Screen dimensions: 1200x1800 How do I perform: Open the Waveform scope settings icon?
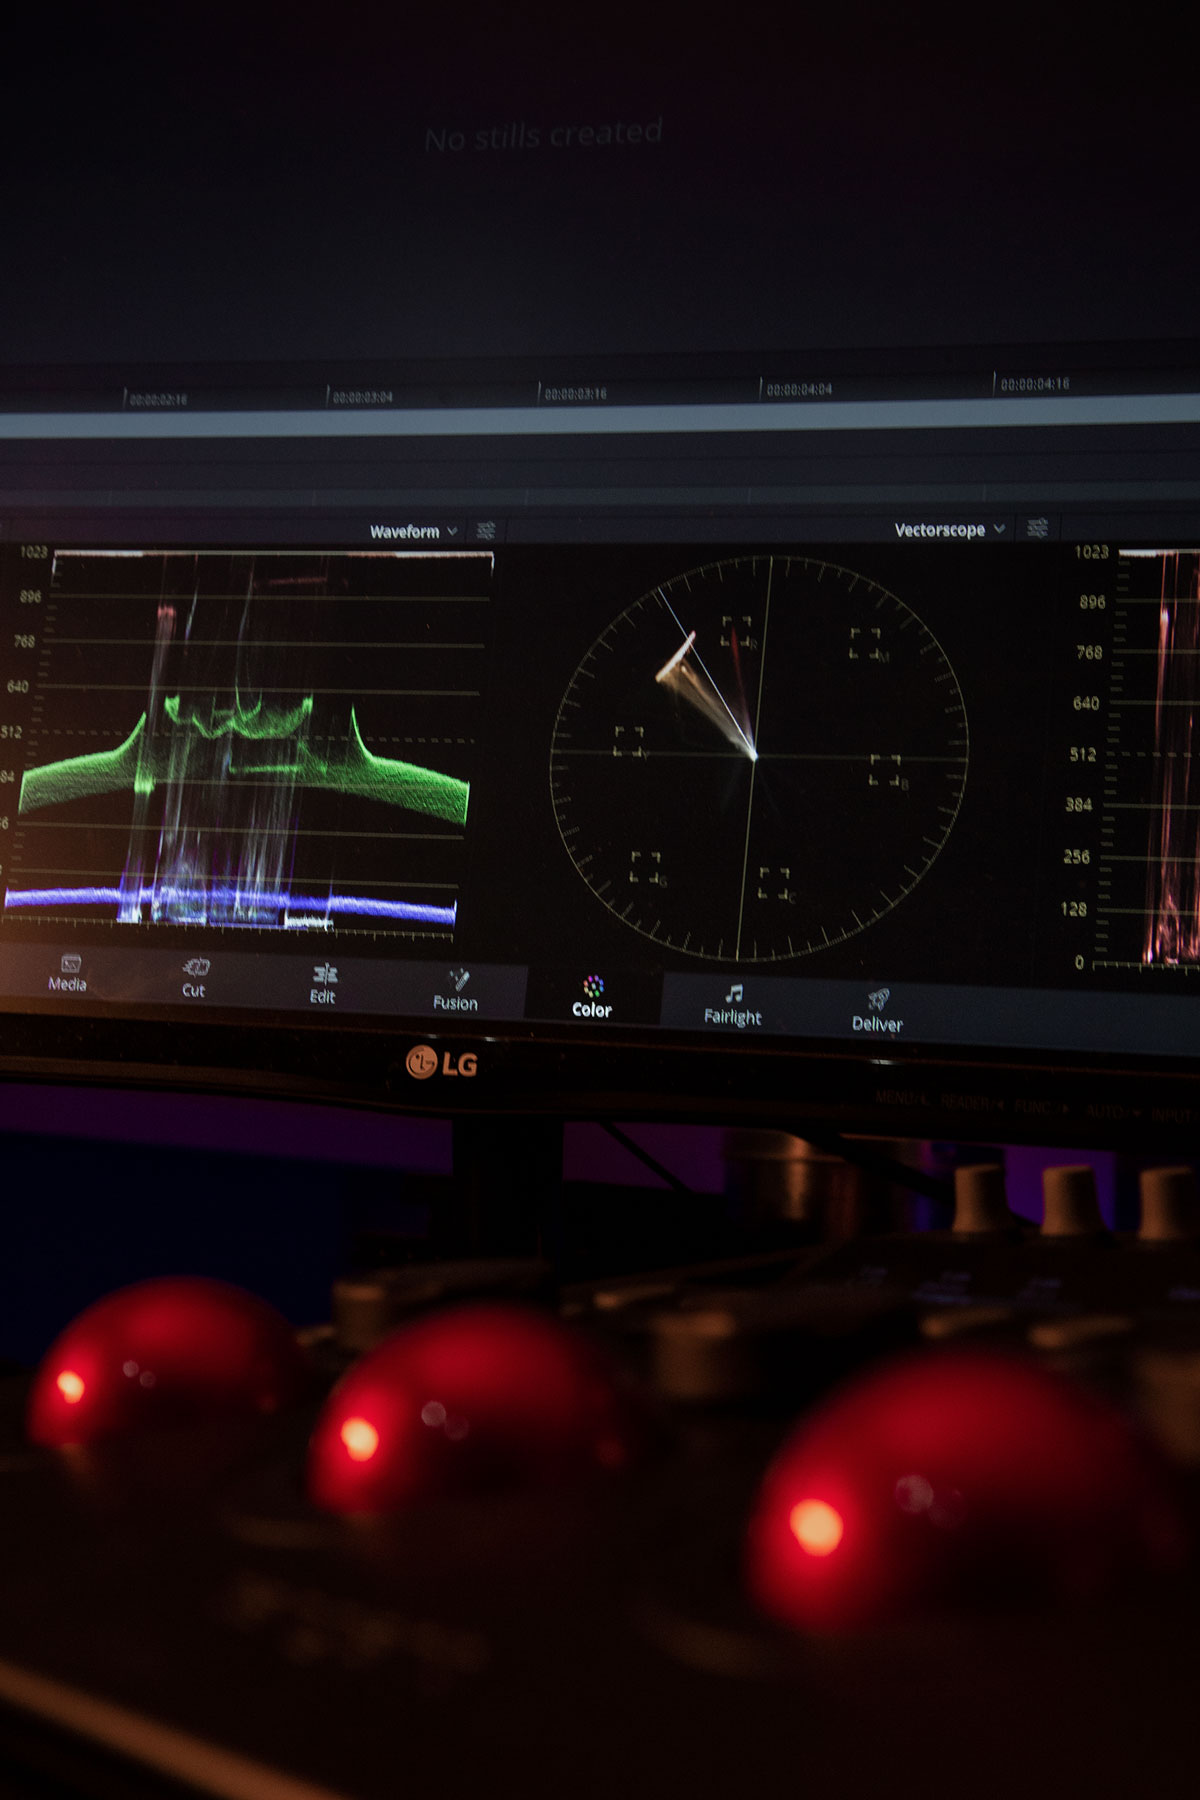486,530
